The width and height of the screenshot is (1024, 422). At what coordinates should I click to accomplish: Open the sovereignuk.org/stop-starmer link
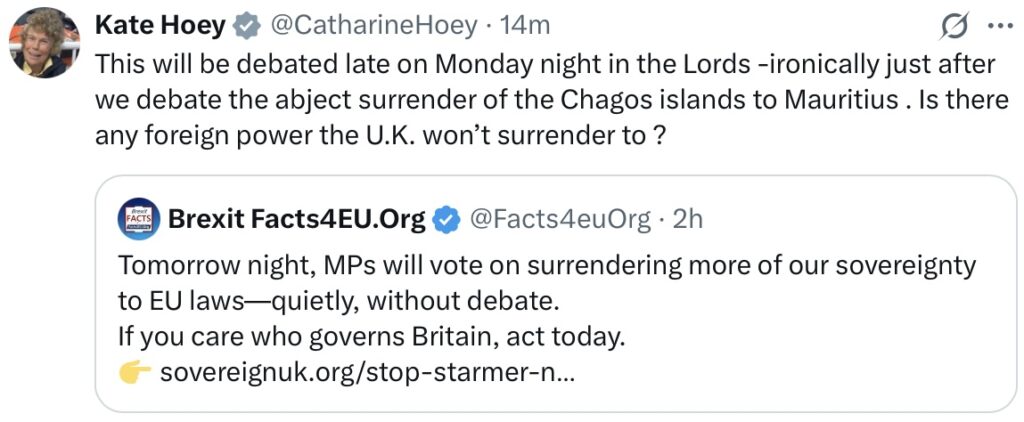[367, 373]
